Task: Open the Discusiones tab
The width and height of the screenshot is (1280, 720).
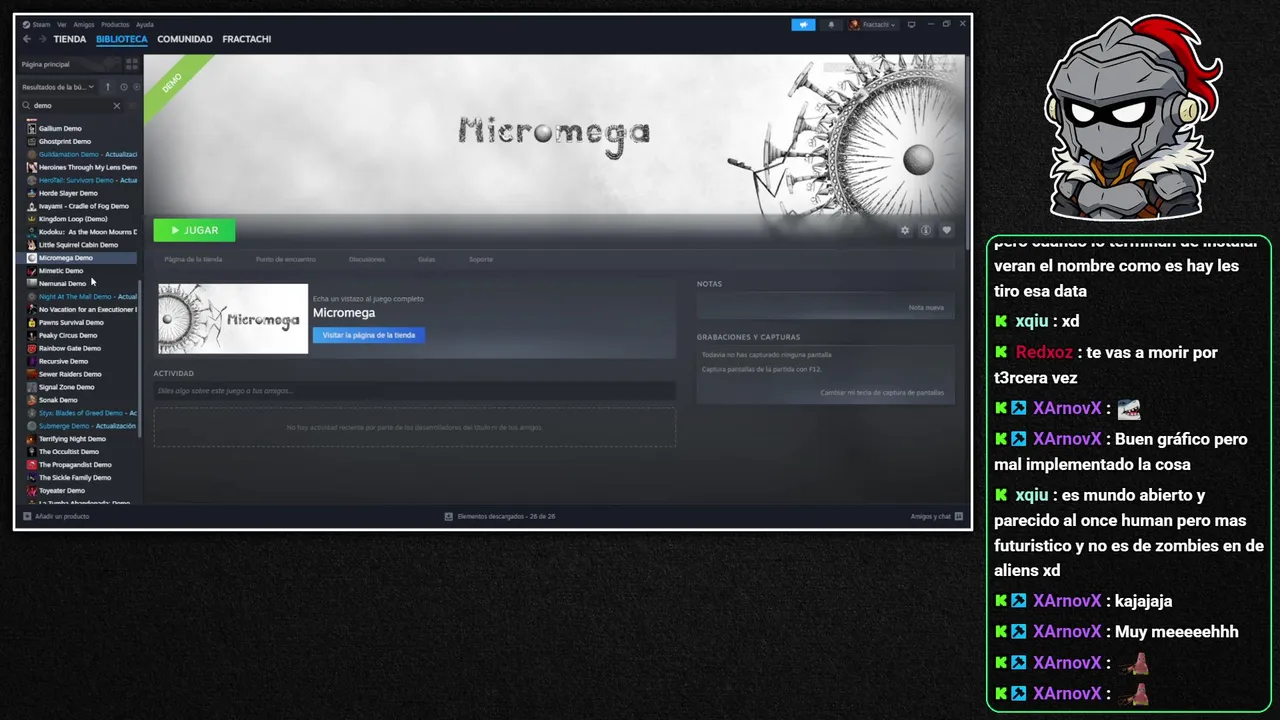Action: pyautogui.click(x=367, y=259)
